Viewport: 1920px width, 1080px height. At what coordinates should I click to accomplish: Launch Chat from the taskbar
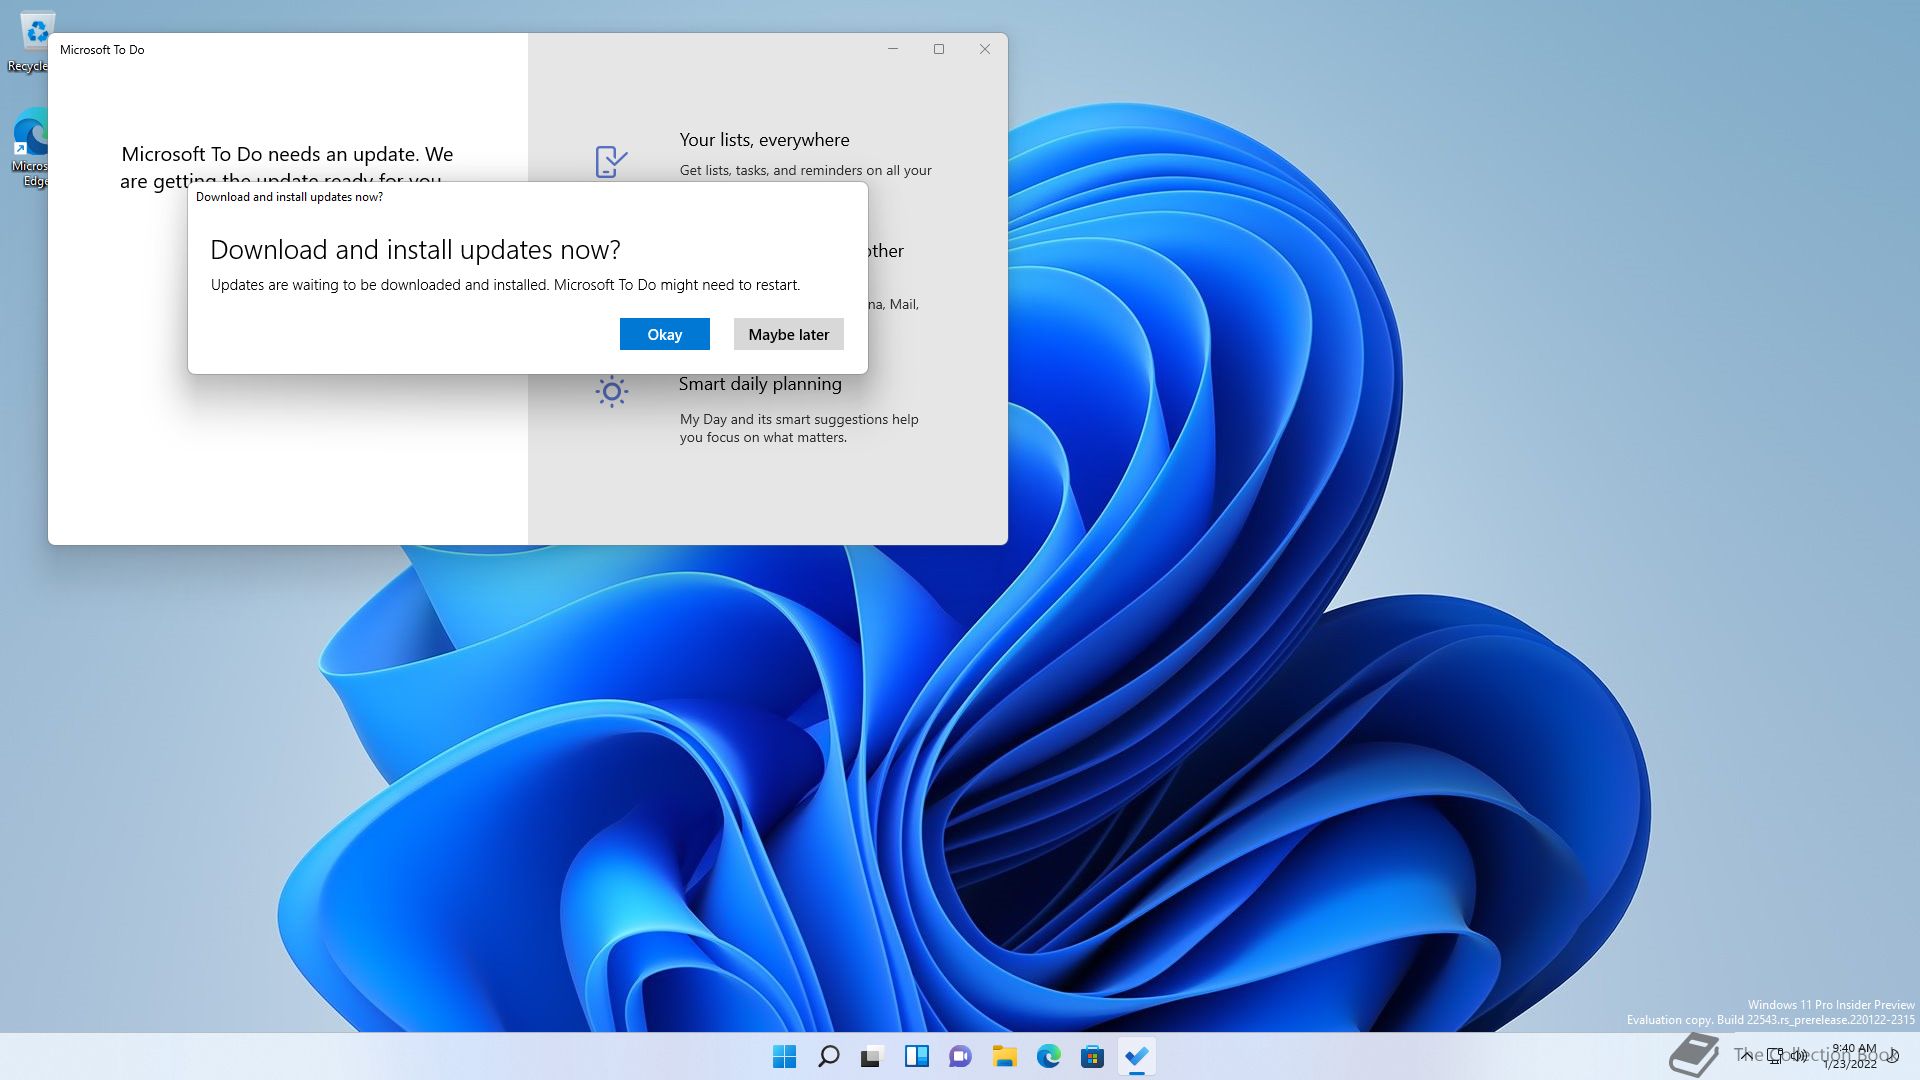click(x=961, y=1056)
